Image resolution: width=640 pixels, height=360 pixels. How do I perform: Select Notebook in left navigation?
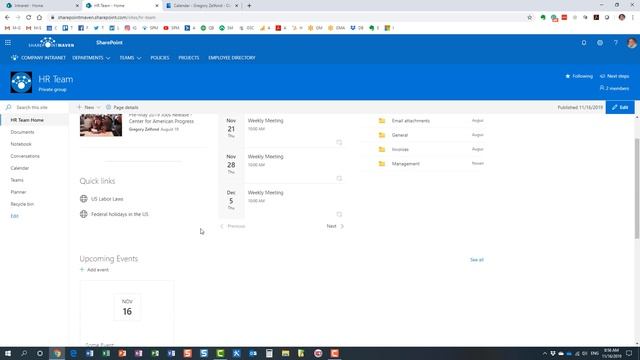pyautogui.click(x=21, y=144)
